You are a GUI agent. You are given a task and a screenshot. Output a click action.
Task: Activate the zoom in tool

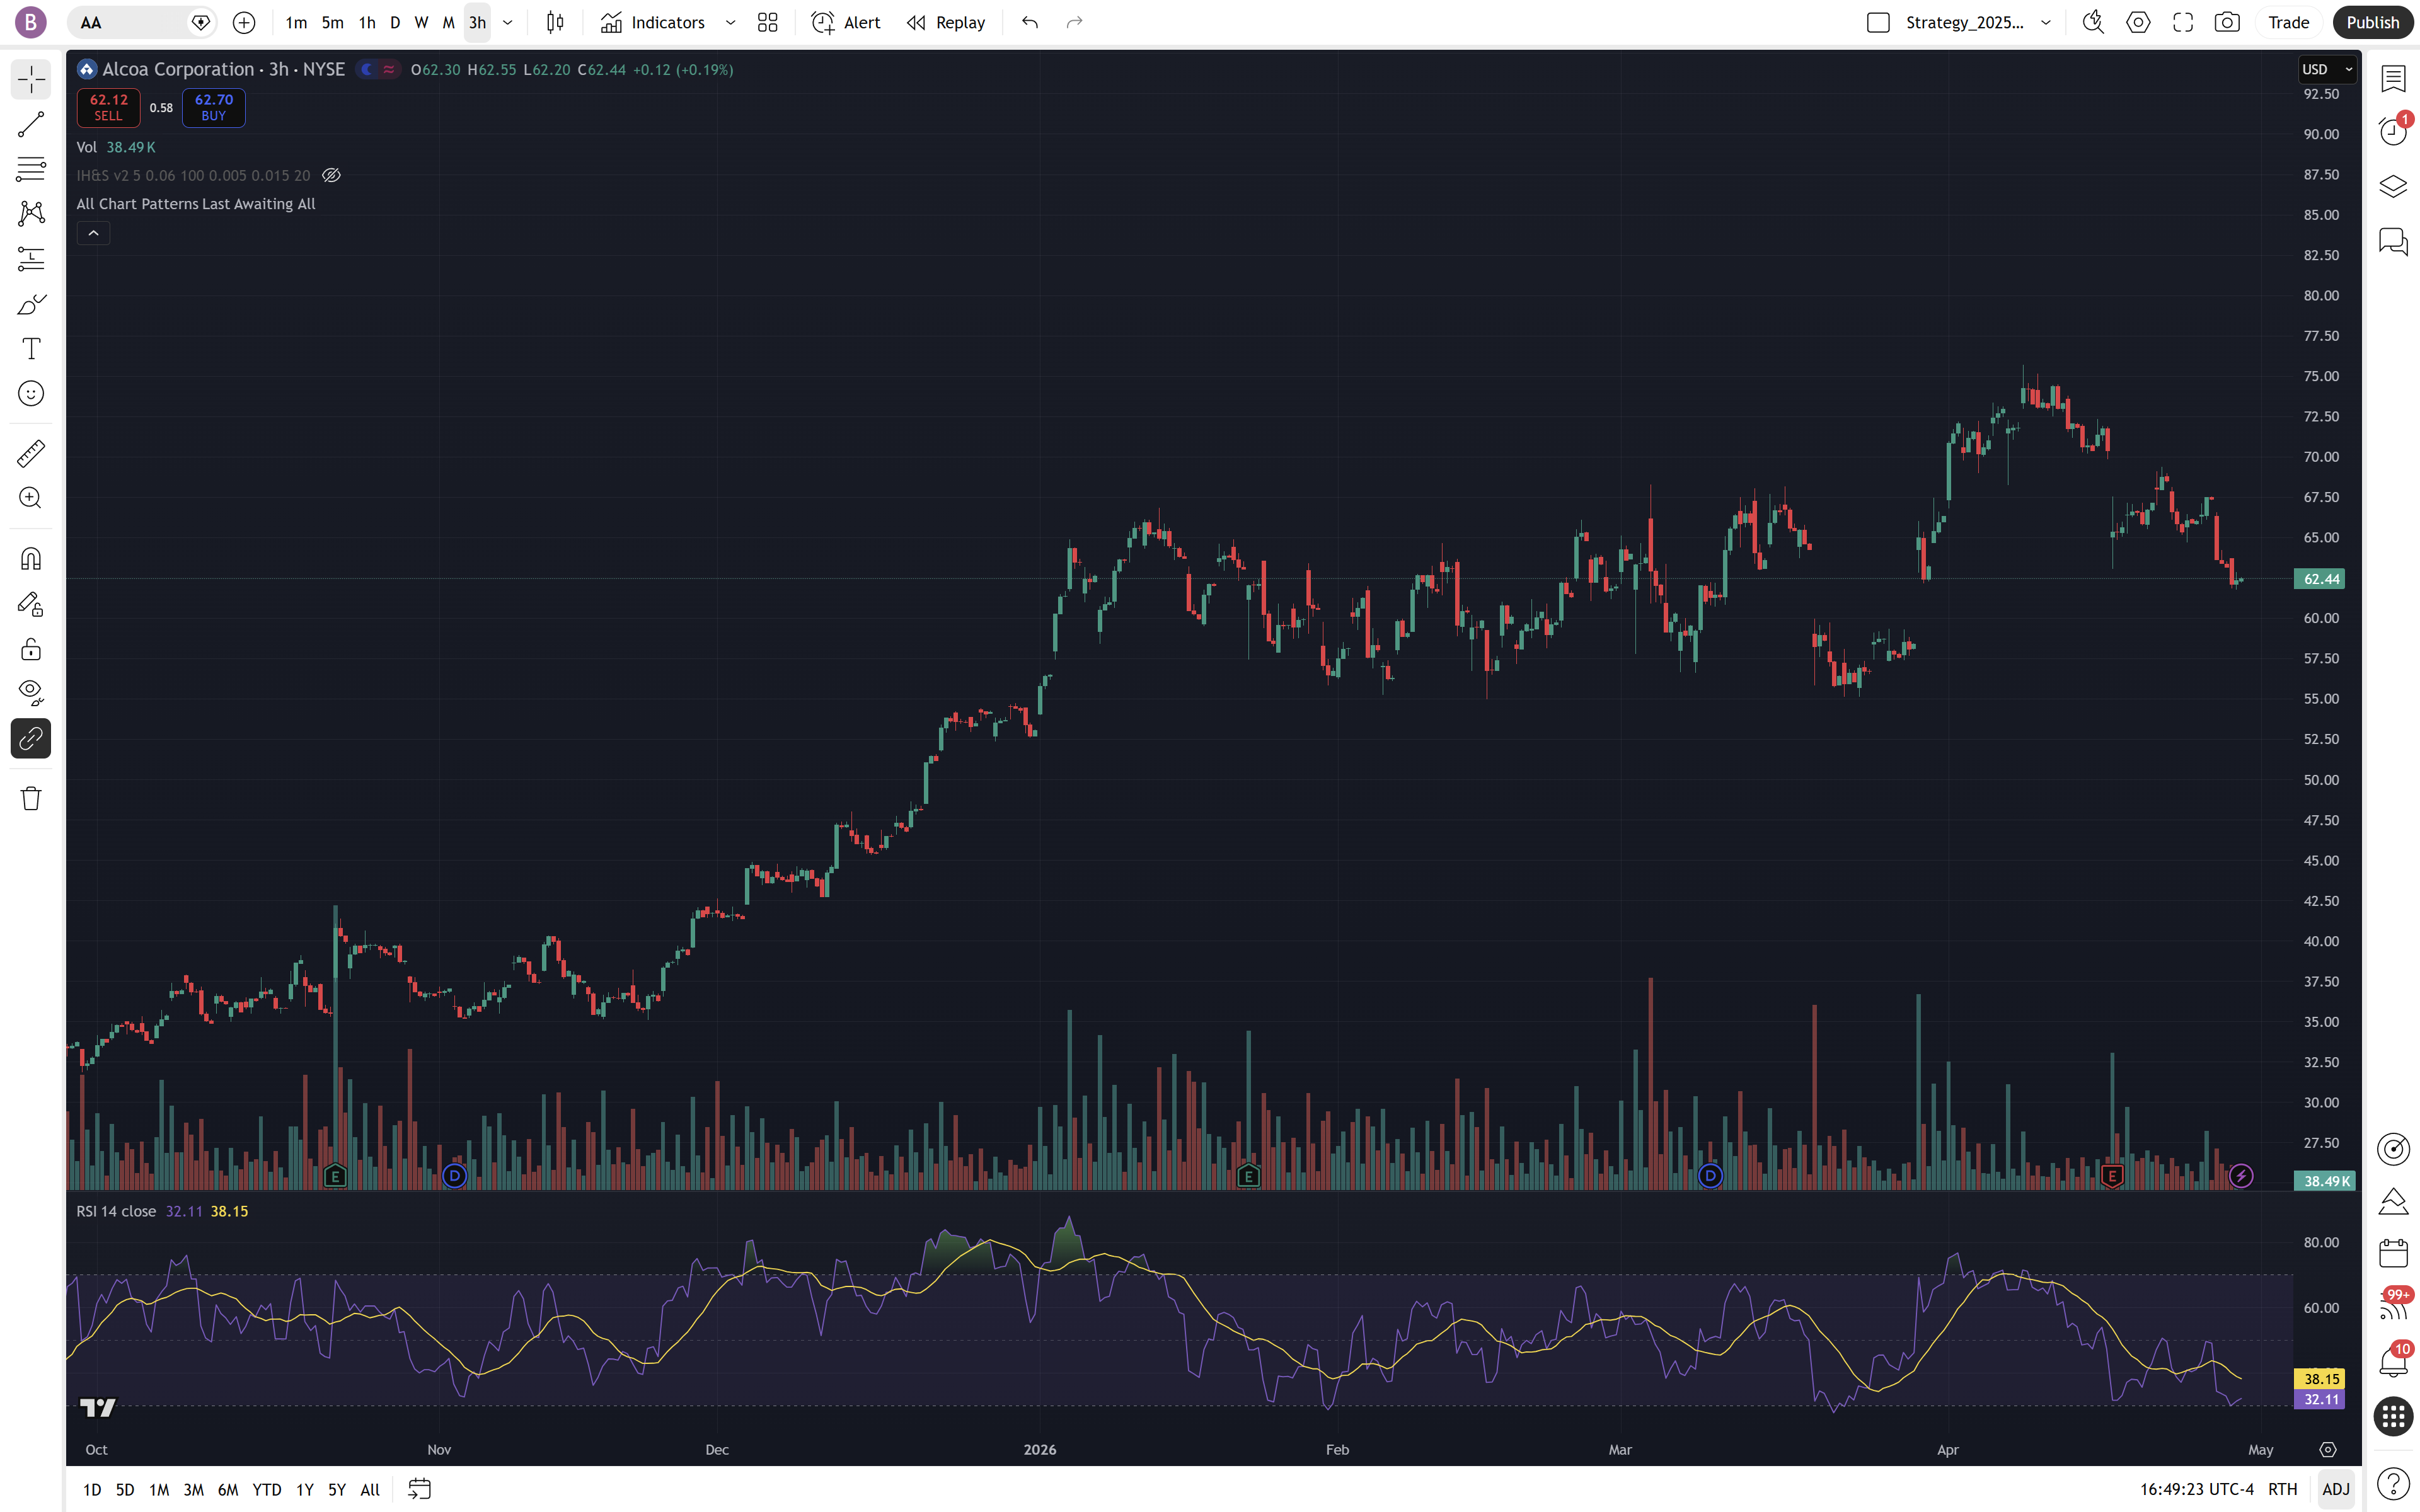coord(31,498)
